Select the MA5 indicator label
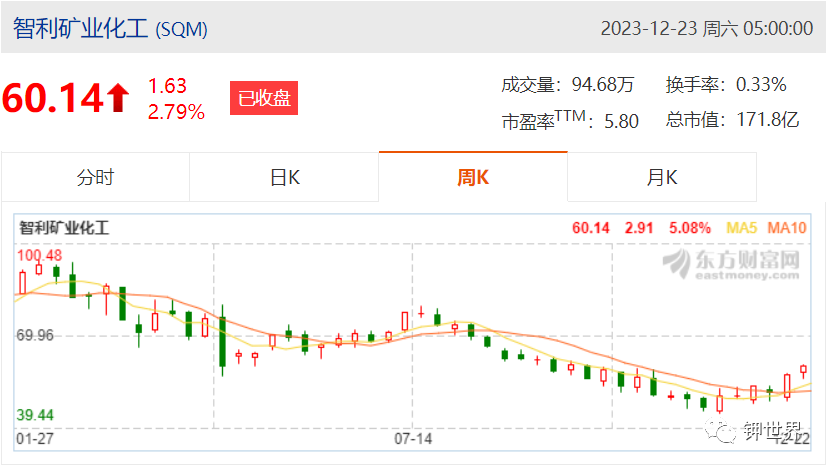 [742, 228]
